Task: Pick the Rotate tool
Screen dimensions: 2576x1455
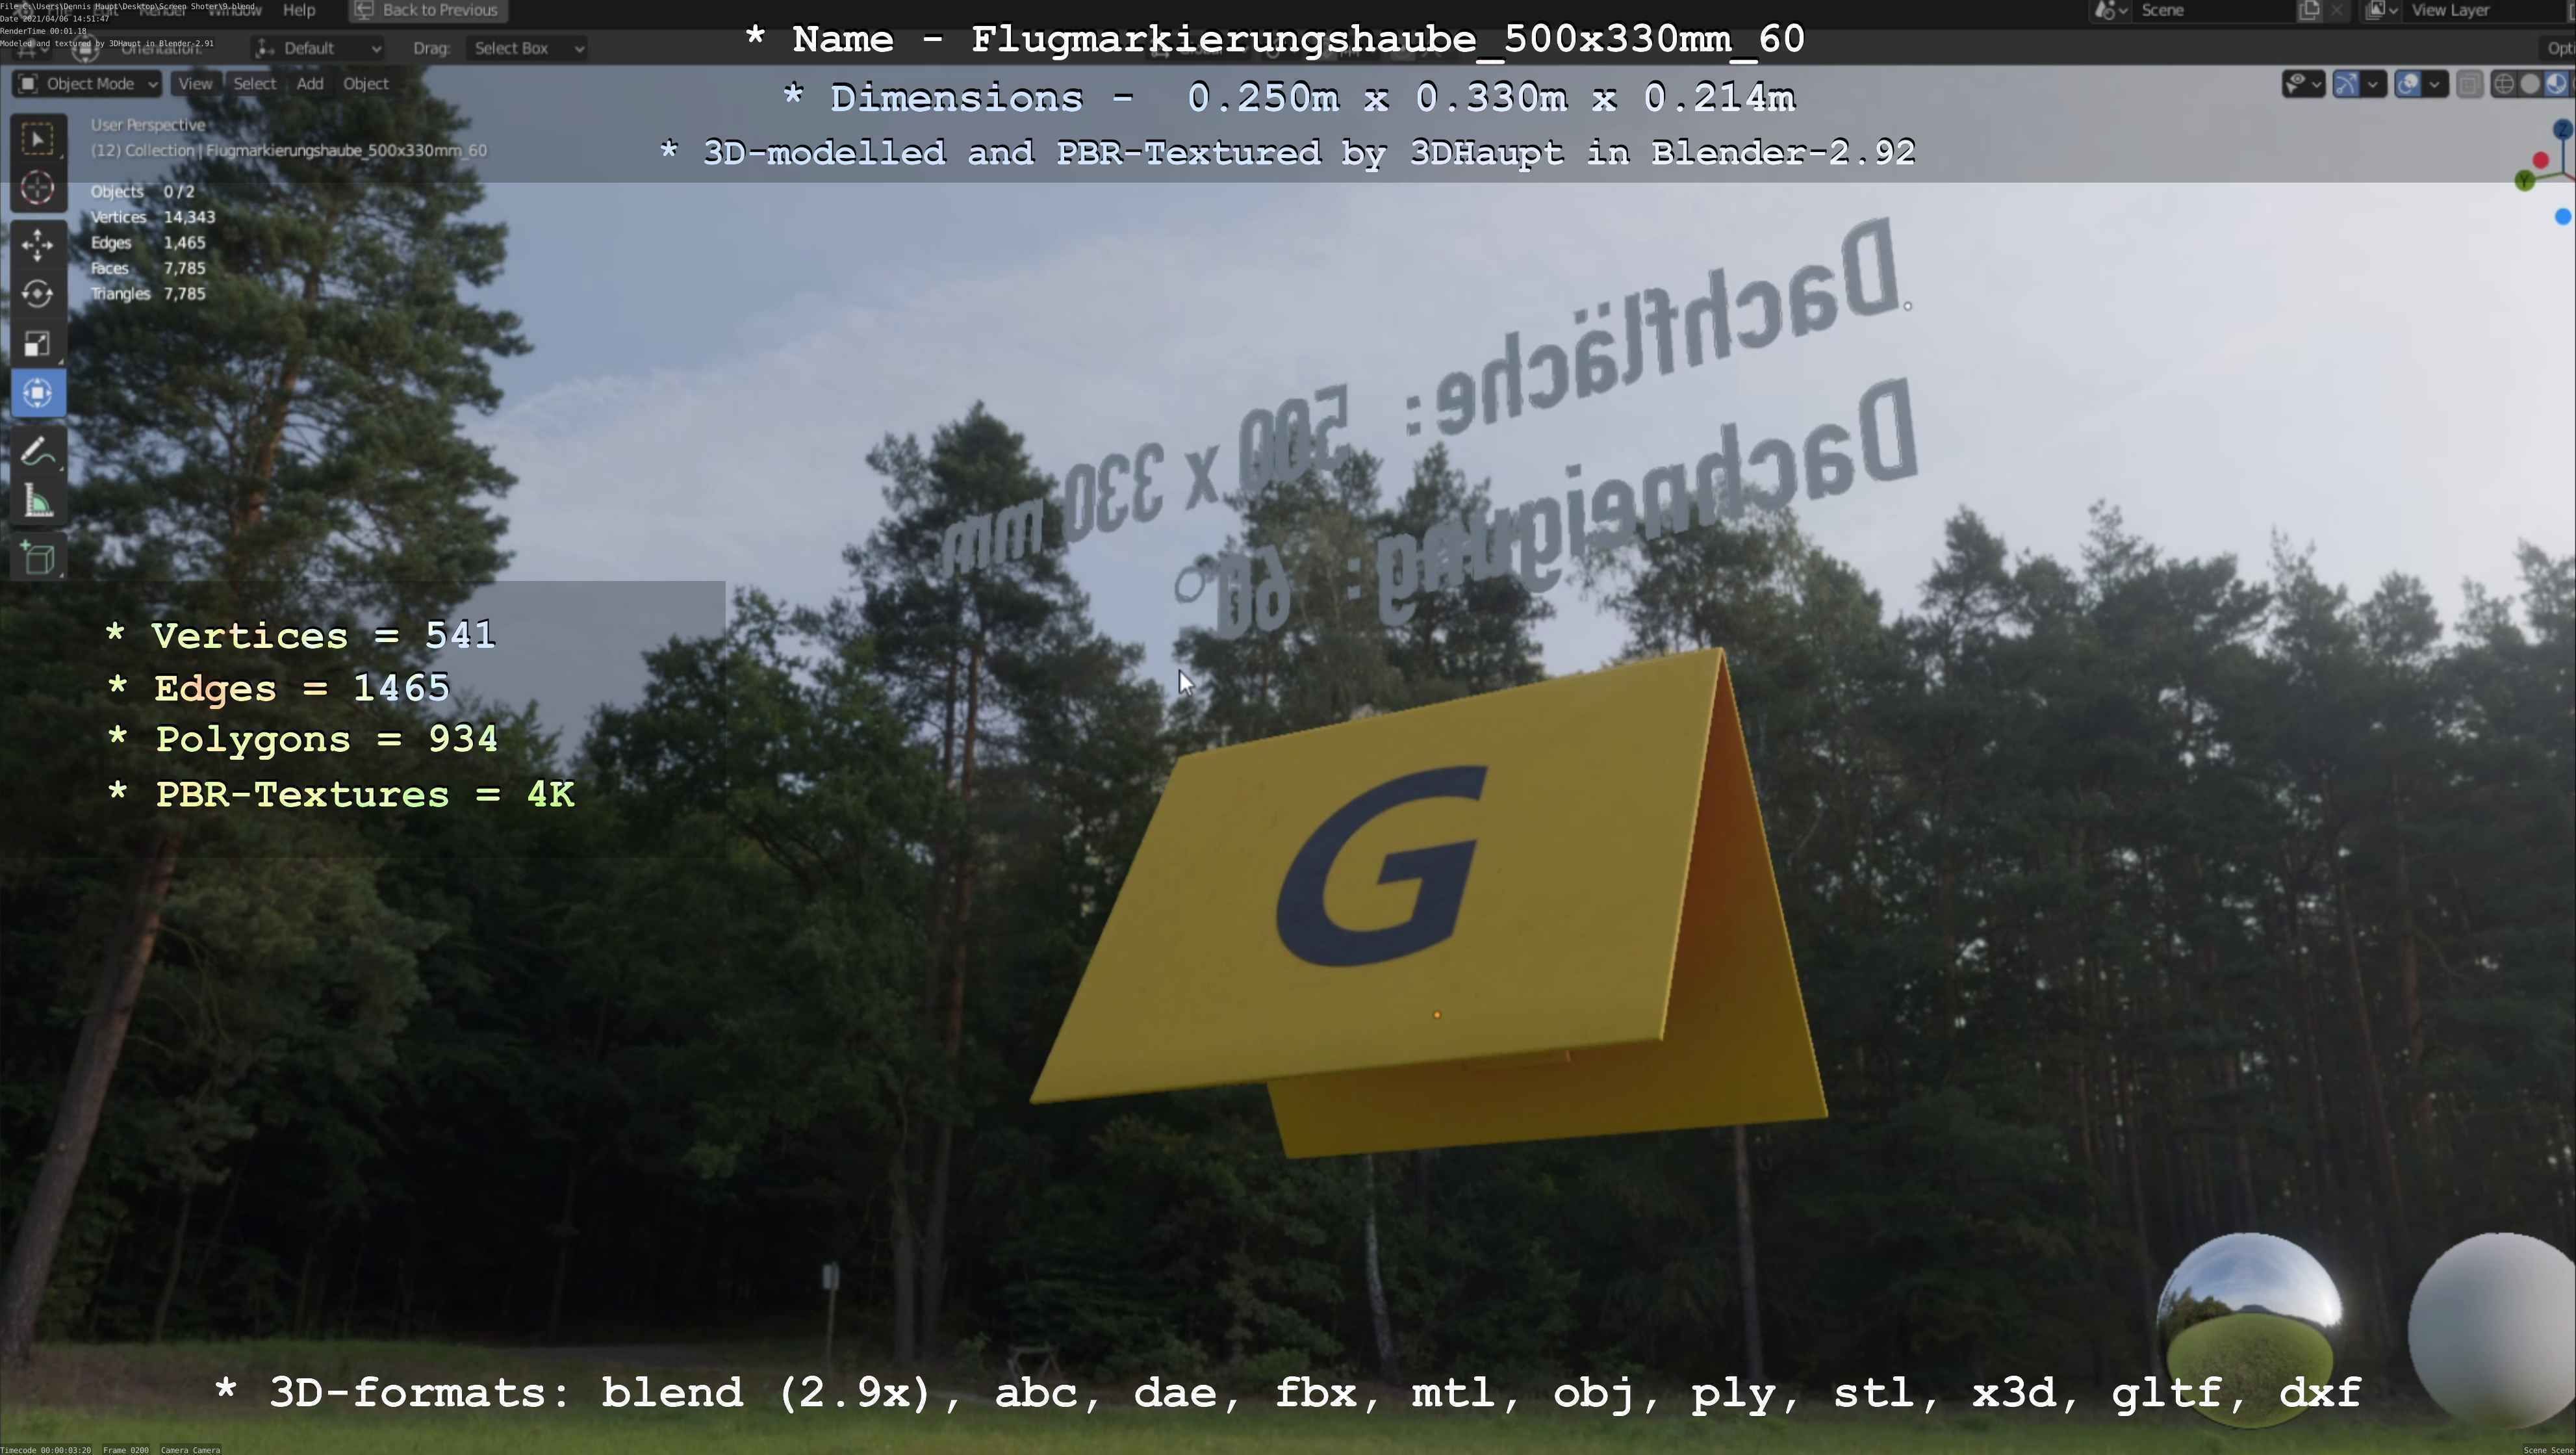Action: pos(38,294)
